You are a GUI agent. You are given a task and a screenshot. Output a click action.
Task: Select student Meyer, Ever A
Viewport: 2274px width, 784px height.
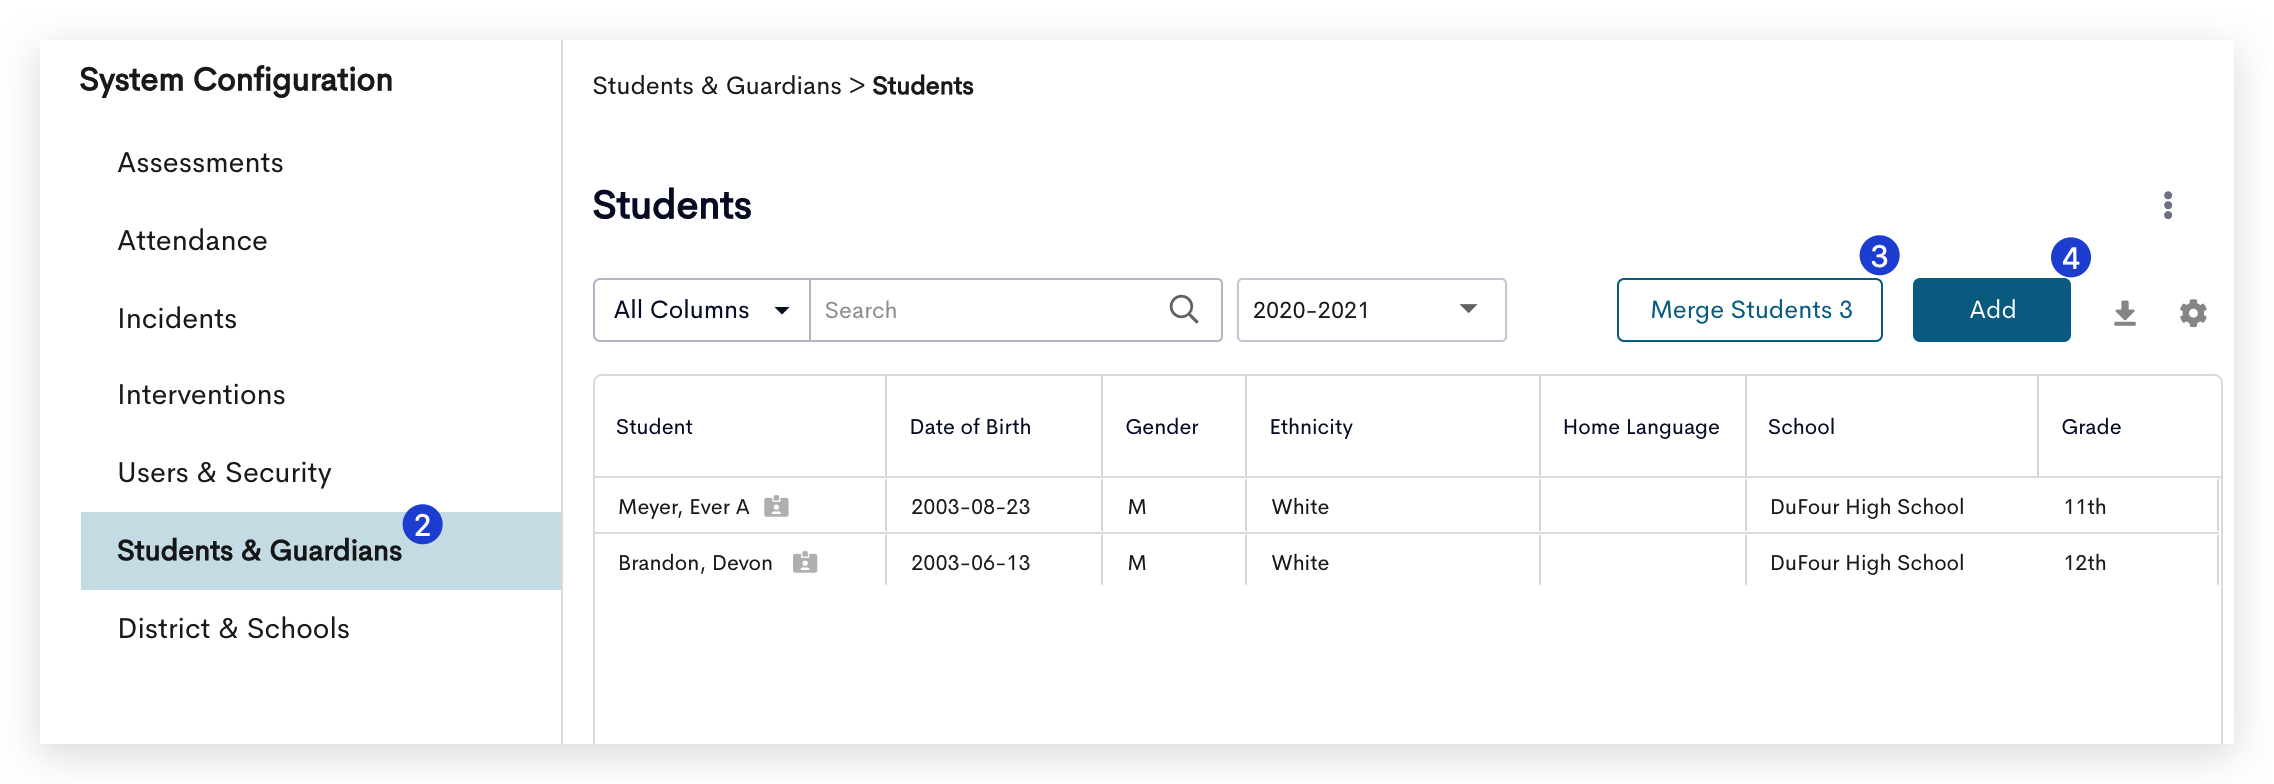683,507
